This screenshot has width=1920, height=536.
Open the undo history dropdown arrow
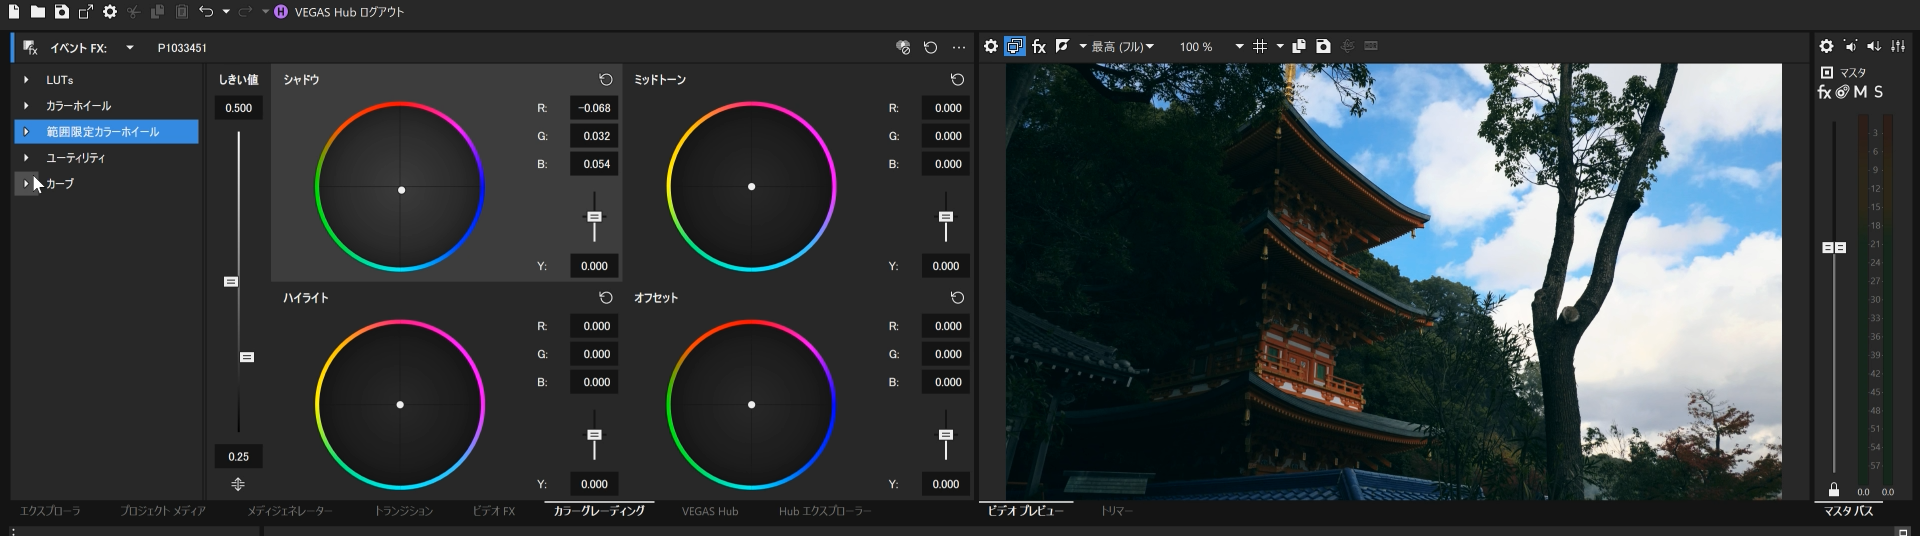226,12
